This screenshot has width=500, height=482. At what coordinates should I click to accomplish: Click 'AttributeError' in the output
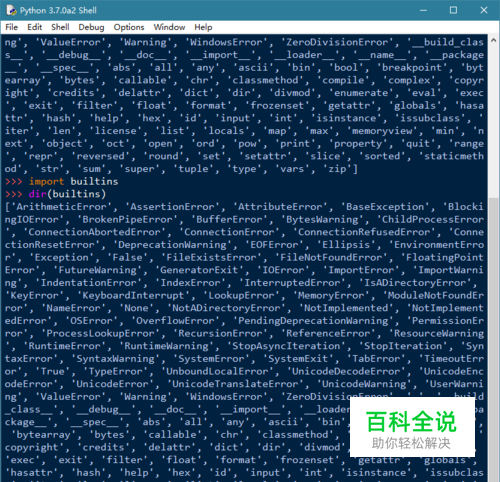coord(280,207)
